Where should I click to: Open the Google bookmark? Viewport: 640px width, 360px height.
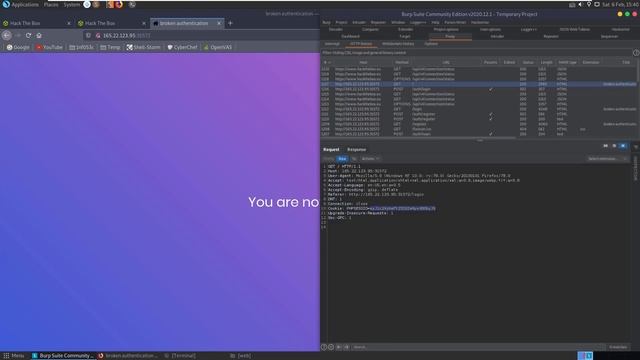(x=18, y=47)
